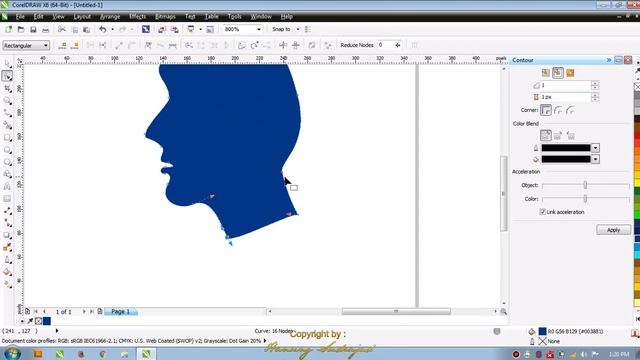Collapse the Contour docker with double chevron
Viewport: 640px width, 360px height.
pos(609,60)
